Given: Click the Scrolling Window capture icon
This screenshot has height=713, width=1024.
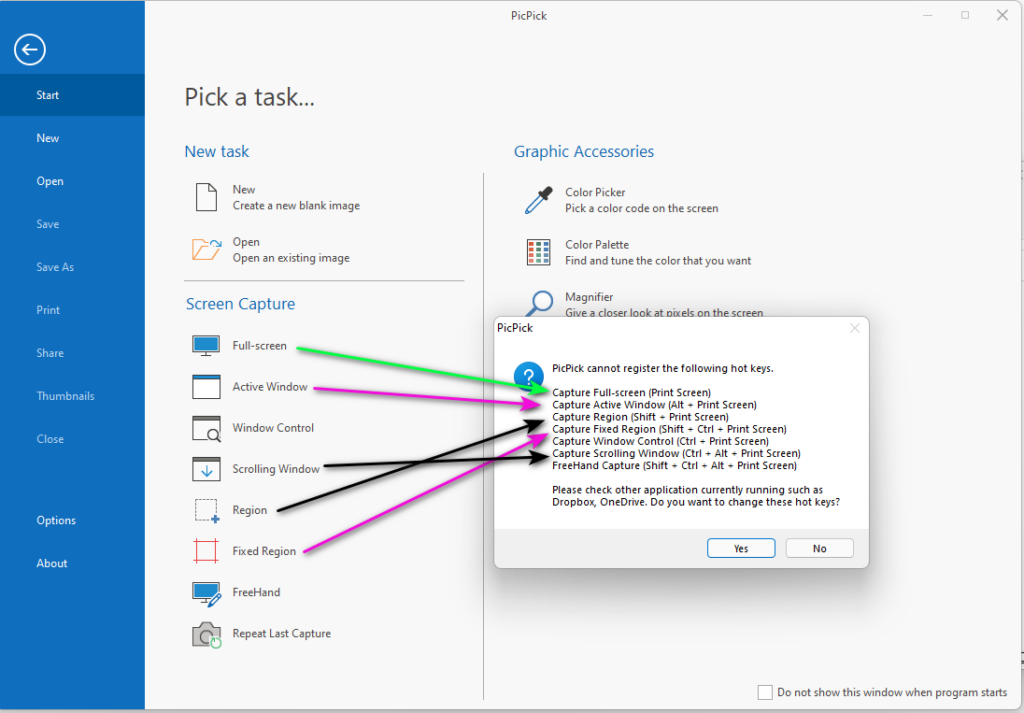Looking at the screenshot, I should [x=206, y=469].
